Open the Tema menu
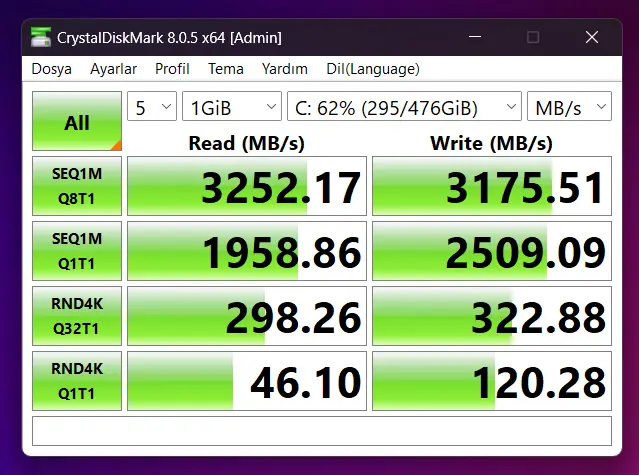The image size is (639, 475). point(226,69)
